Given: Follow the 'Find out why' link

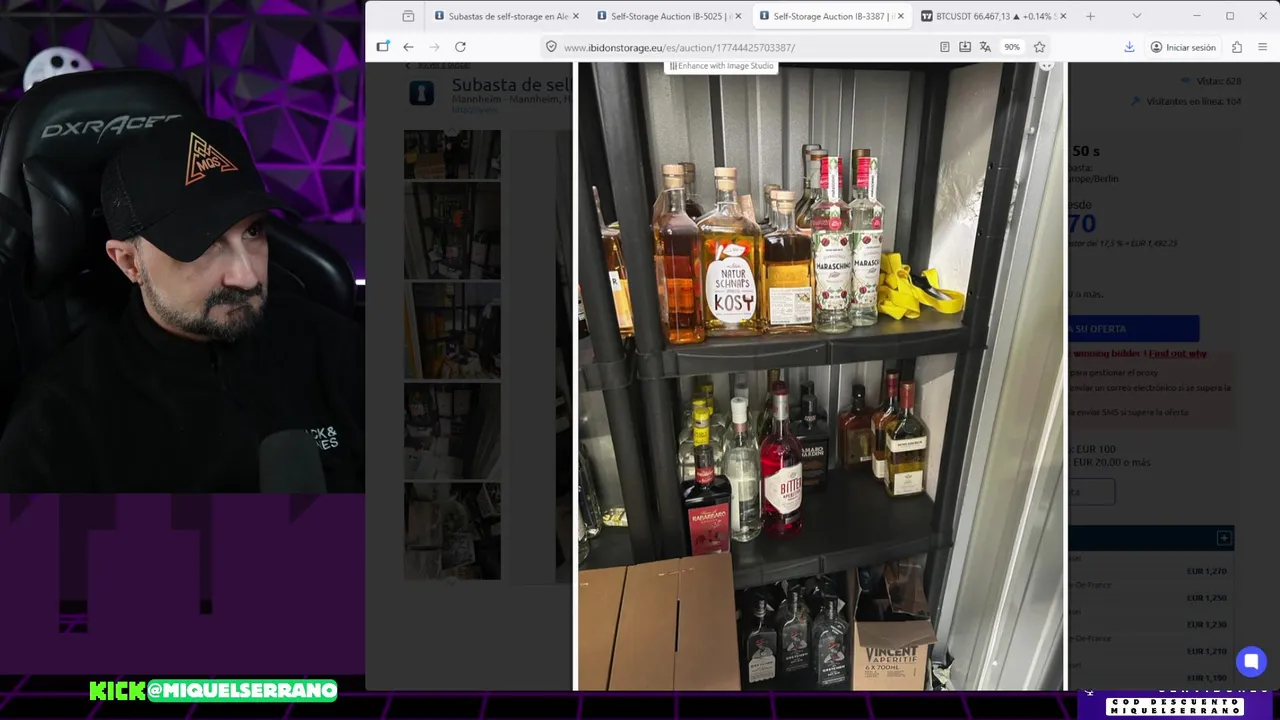Looking at the screenshot, I should tap(1178, 353).
